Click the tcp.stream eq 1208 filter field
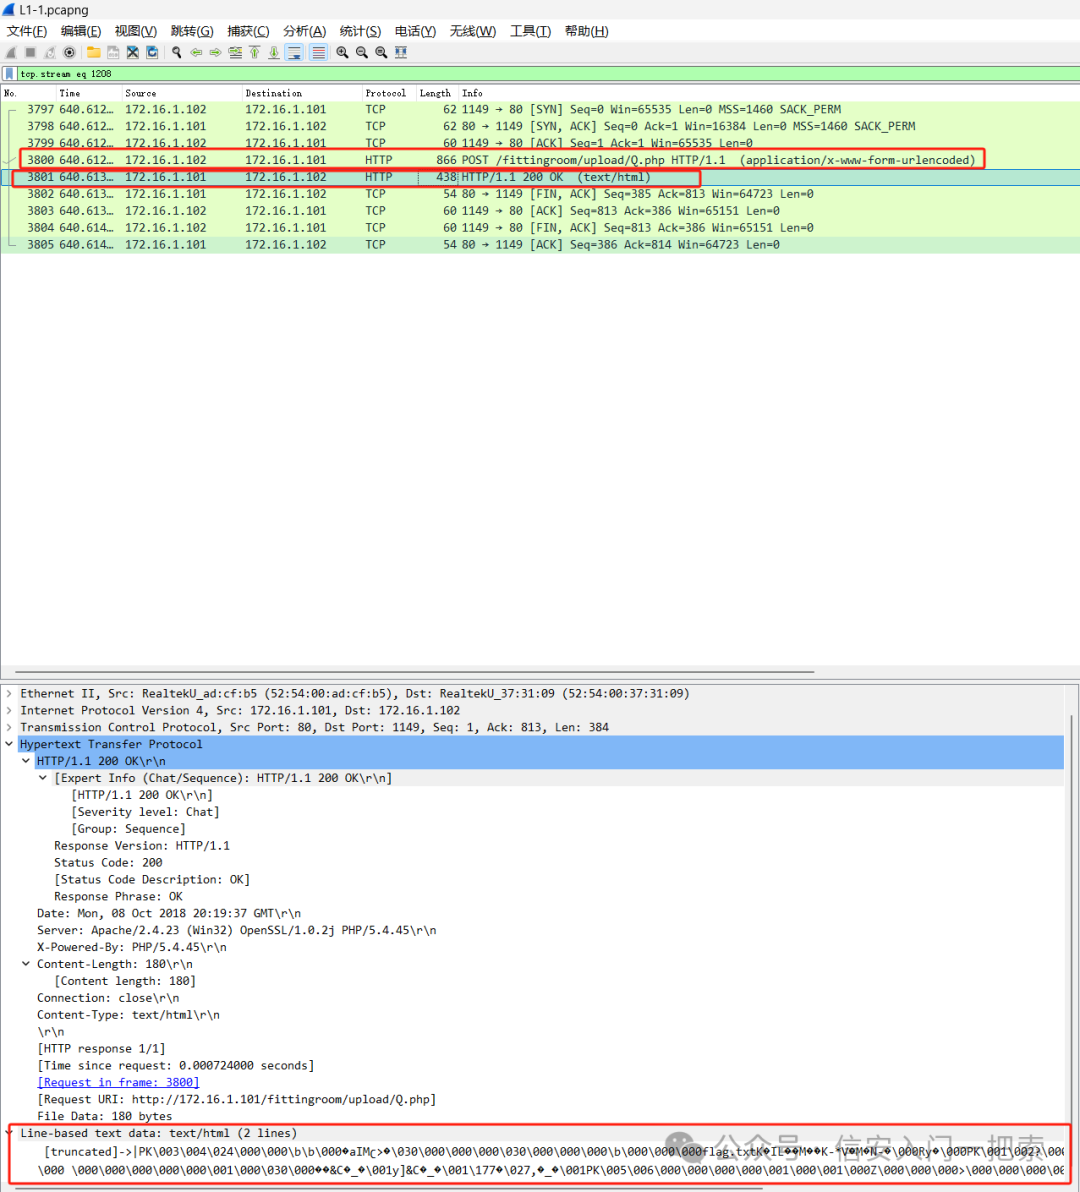 coord(547,74)
